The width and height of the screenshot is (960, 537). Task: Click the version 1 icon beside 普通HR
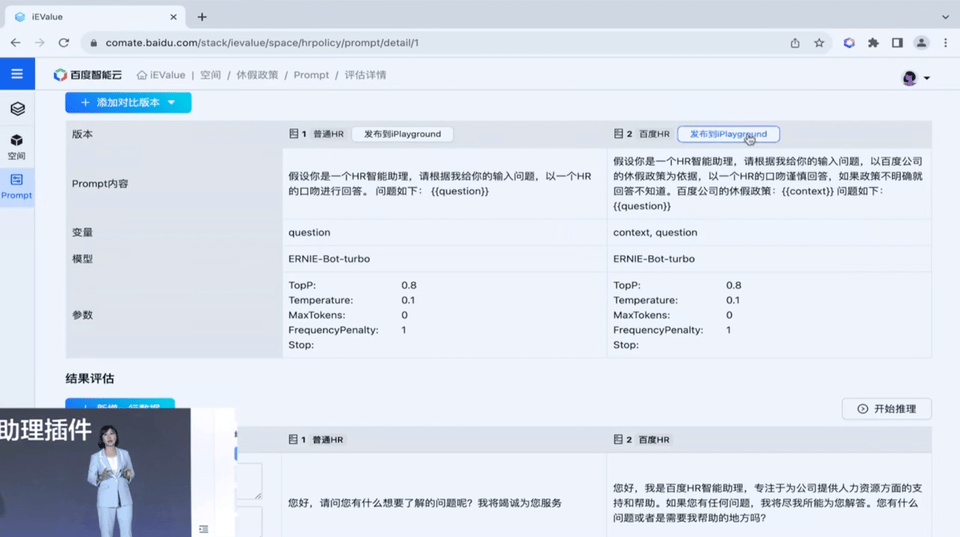pyautogui.click(x=294, y=133)
